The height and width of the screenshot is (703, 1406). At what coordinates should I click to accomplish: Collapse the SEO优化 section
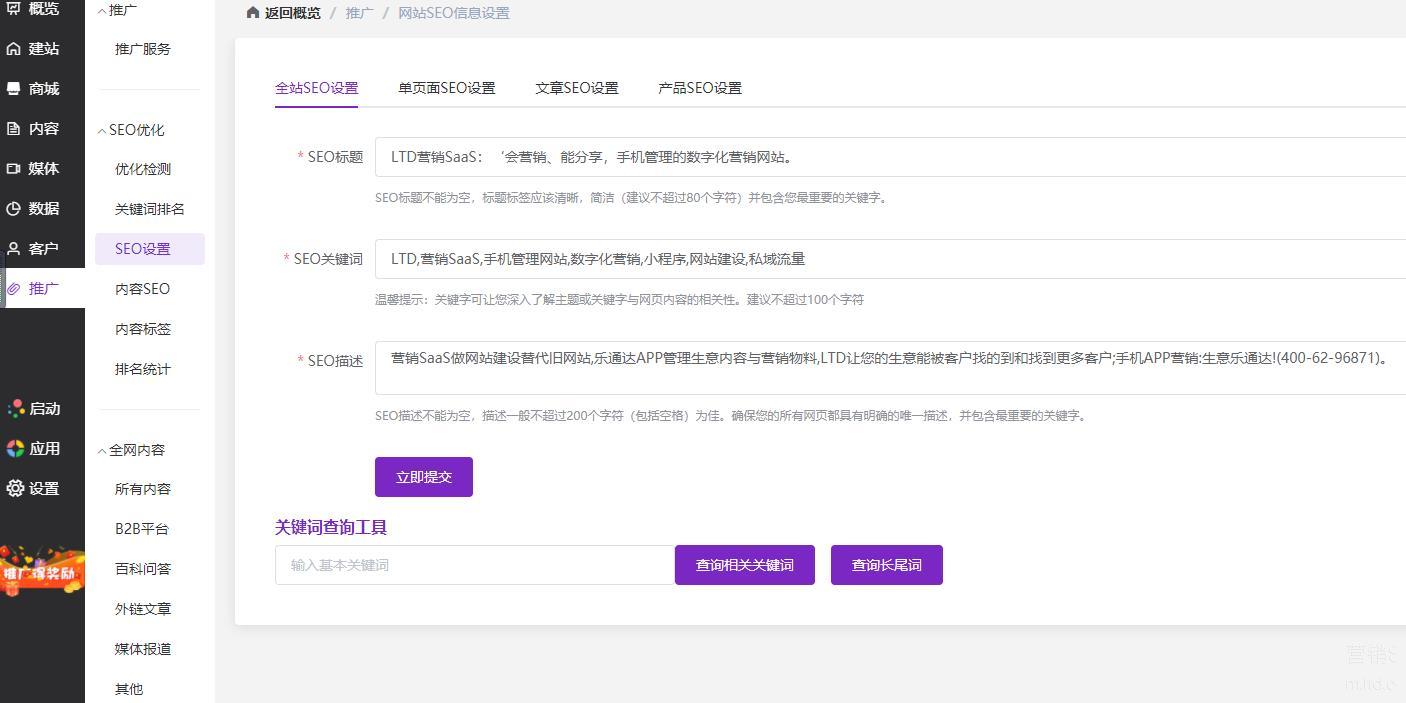[x=102, y=130]
